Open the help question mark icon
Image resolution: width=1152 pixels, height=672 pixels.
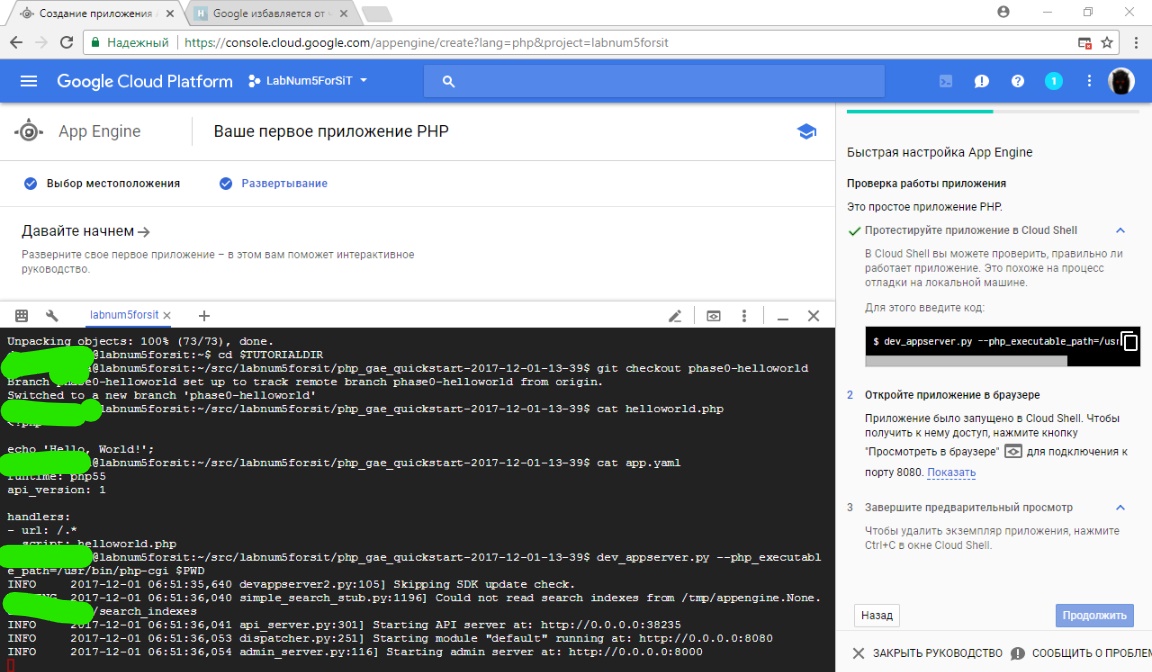[1018, 81]
